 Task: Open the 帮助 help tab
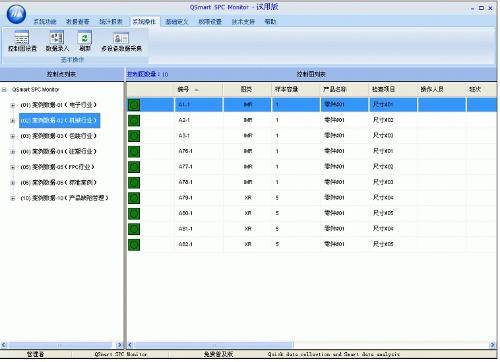(270, 22)
